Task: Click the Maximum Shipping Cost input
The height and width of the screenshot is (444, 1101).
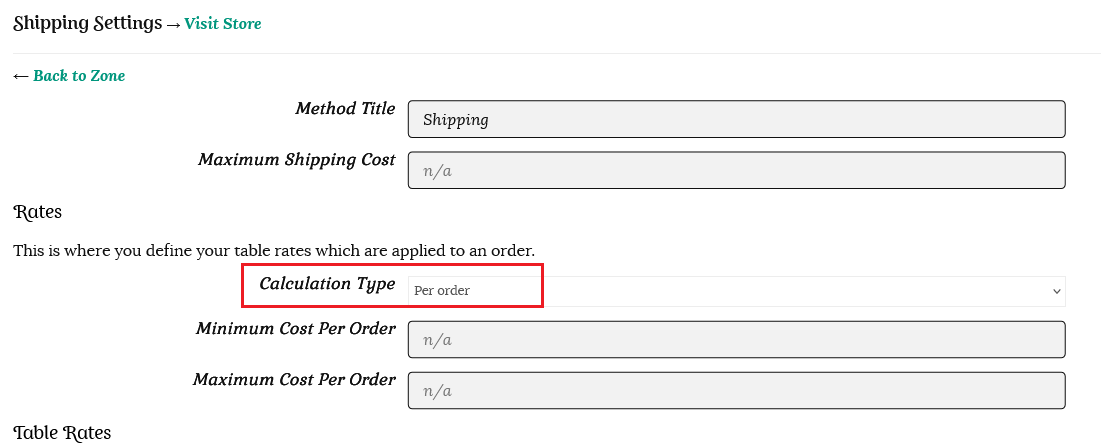Action: (736, 170)
